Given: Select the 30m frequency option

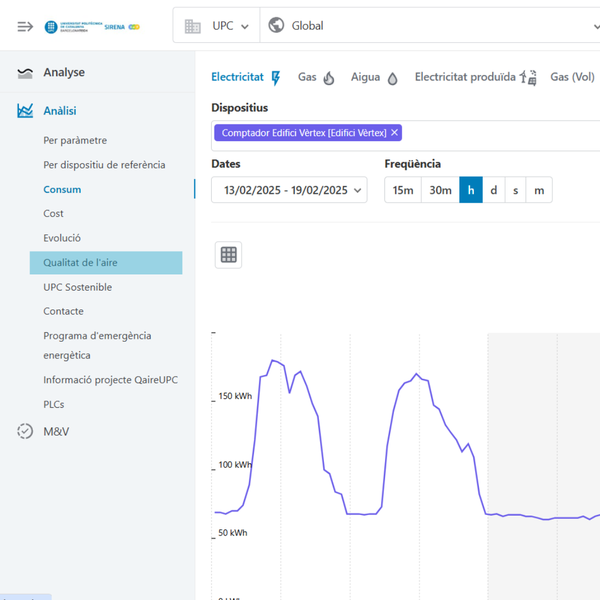Looking at the screenshot, I should coord(440,190).
